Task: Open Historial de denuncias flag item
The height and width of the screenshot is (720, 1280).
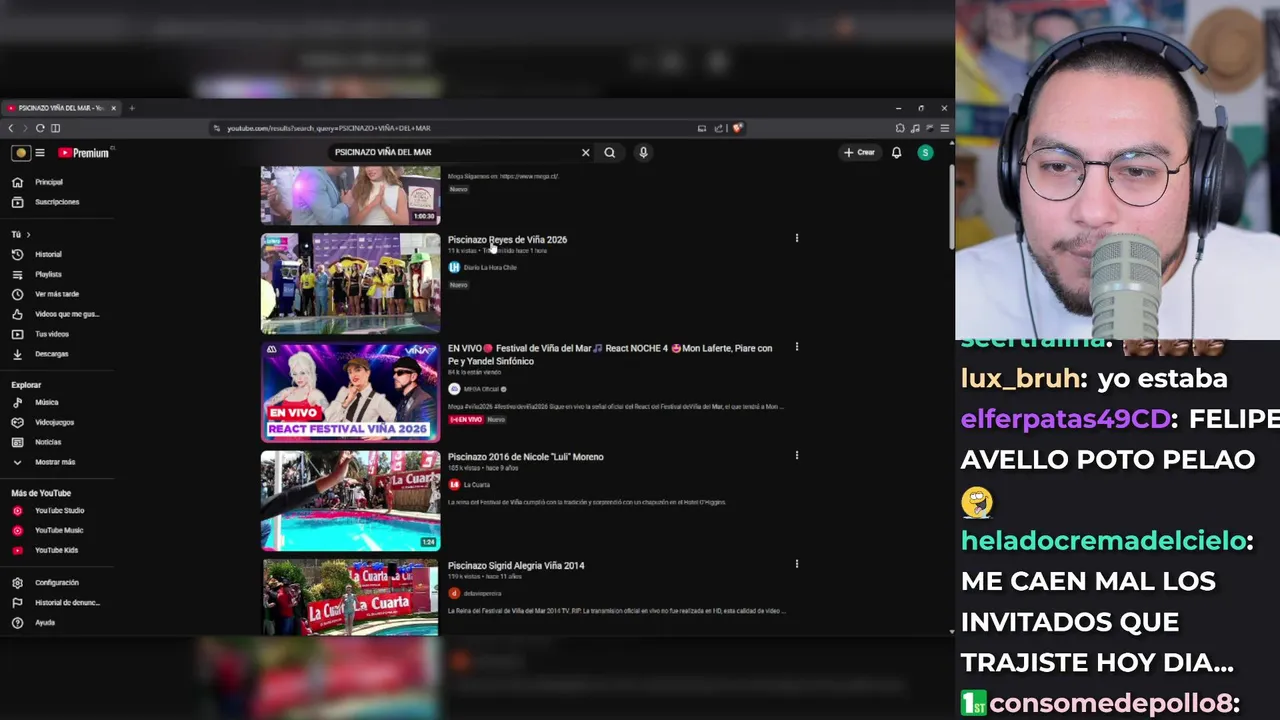Action: pos(66,603)
